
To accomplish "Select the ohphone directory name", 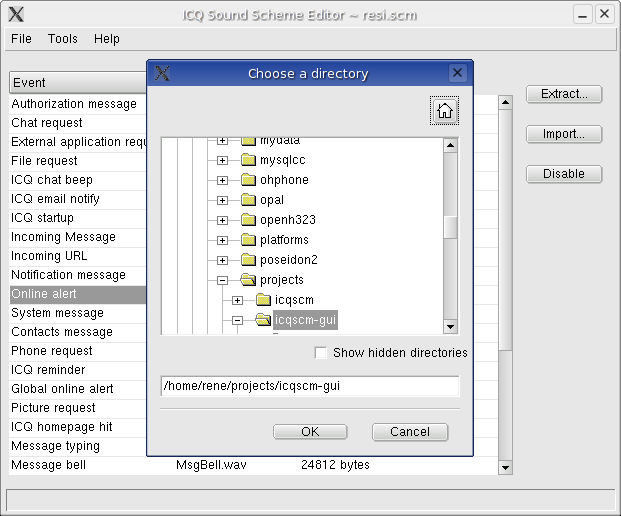I will pyautogui.click(x=284, y=180).
